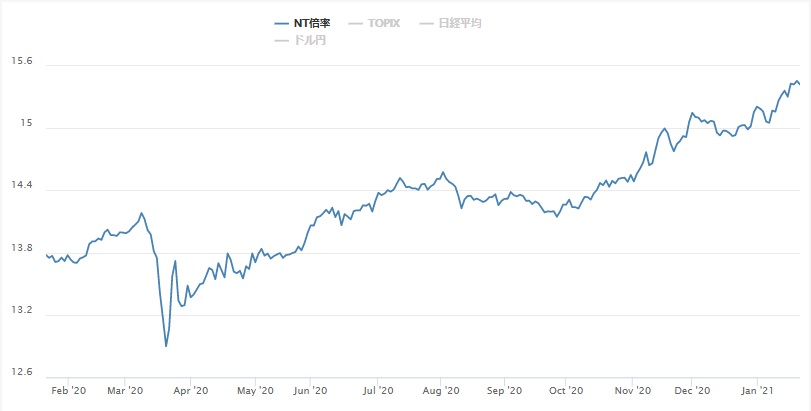Click the 13.2 y-axis value label
This screenshot has width=811, height=411.
coord(21,311)
